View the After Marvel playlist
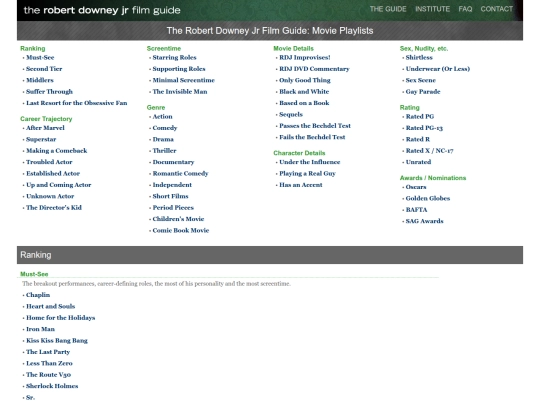540x405 pixels. point(45,128)
